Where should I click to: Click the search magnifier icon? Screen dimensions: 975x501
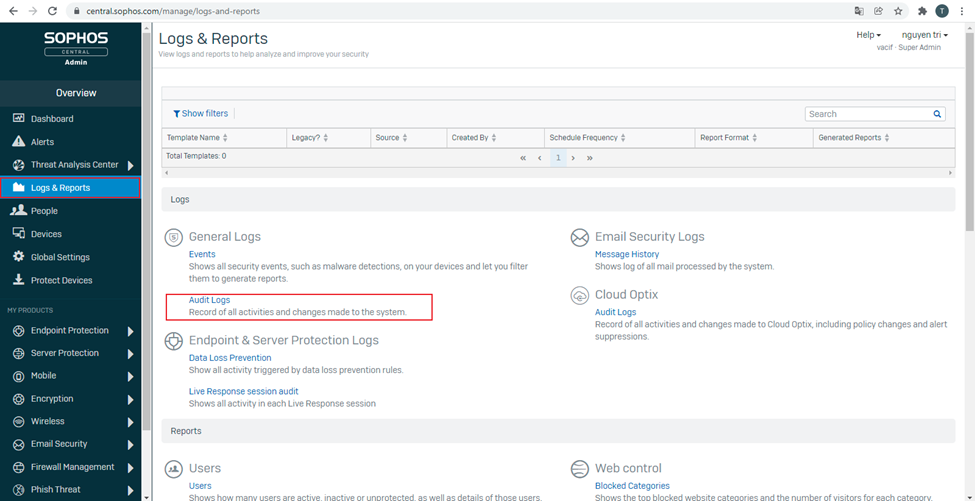point(937,114)
